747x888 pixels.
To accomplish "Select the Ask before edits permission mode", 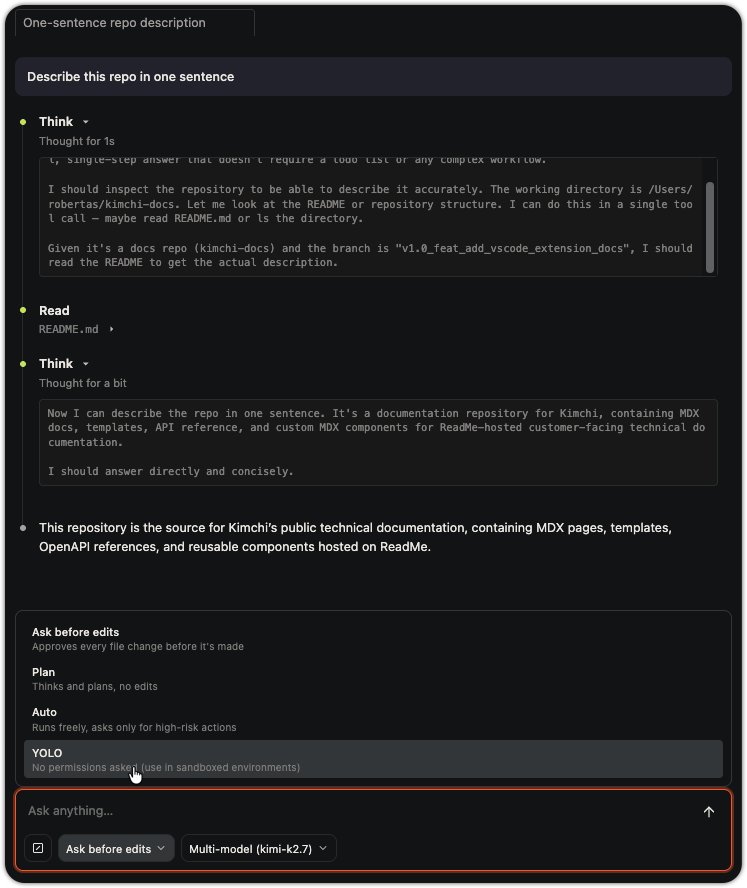I will (x=373, y=639).
